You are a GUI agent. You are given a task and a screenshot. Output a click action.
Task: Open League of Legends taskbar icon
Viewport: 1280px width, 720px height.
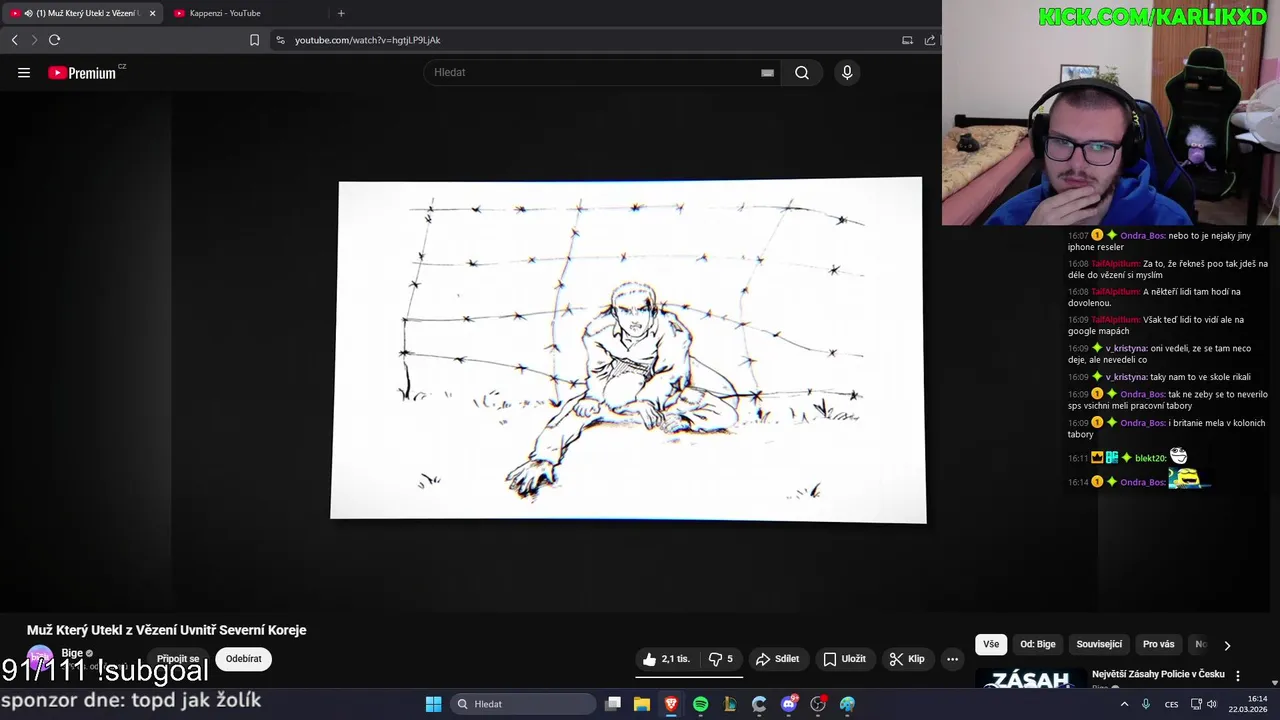click(730, 704)
